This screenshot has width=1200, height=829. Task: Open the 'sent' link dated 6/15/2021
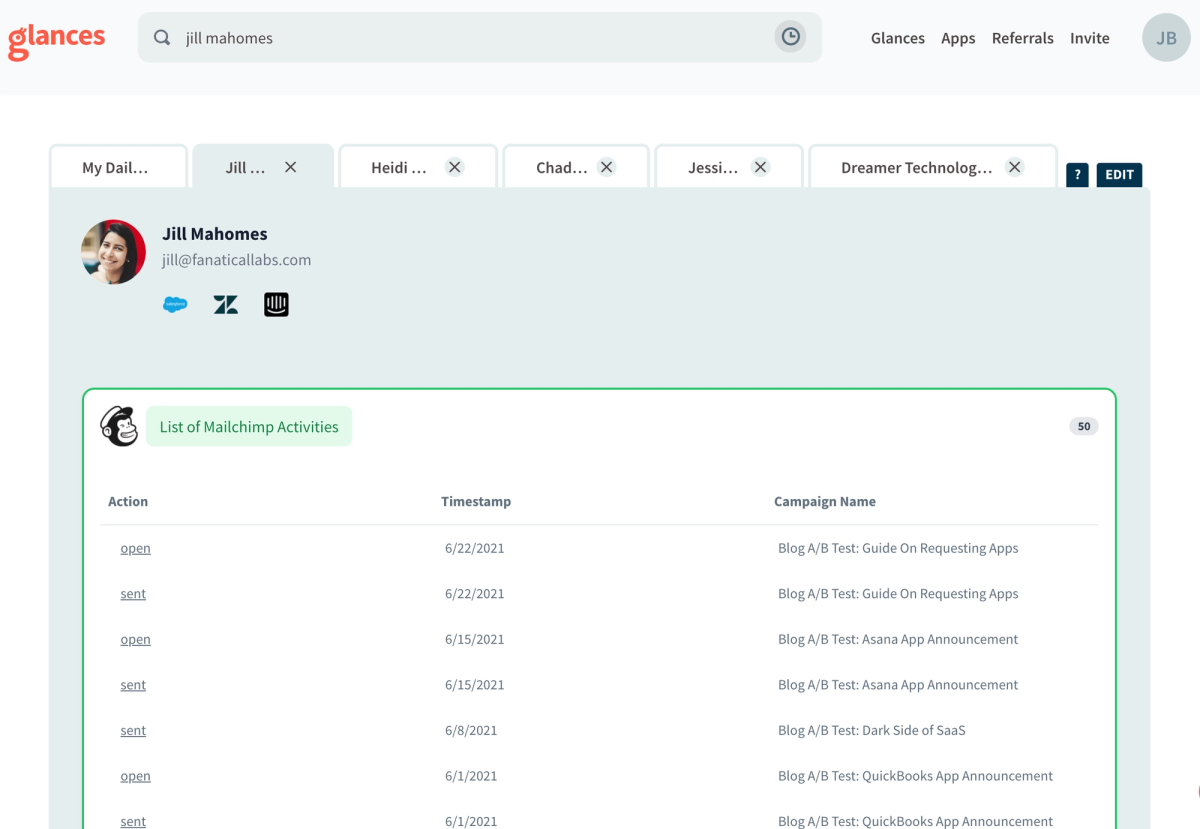[133, 685]
